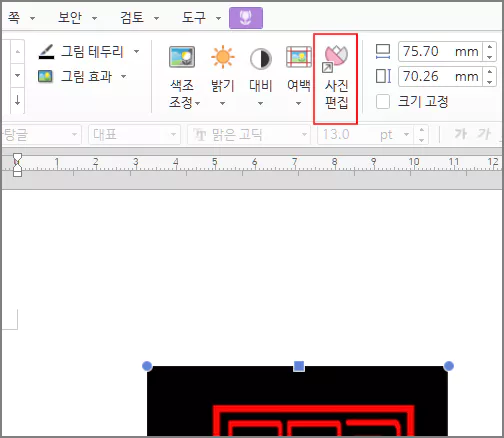Click the ruler indent marker
504x438 pixels.
[x=17, y=164]
